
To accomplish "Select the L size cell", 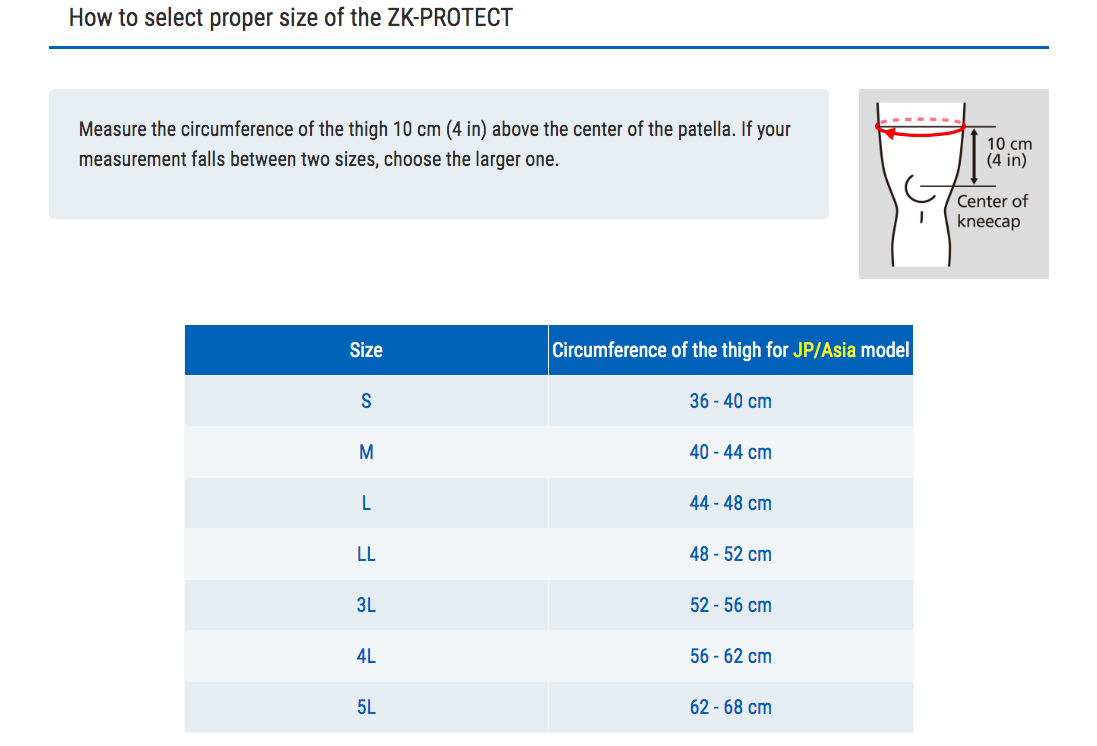I will tap(366, 503).
